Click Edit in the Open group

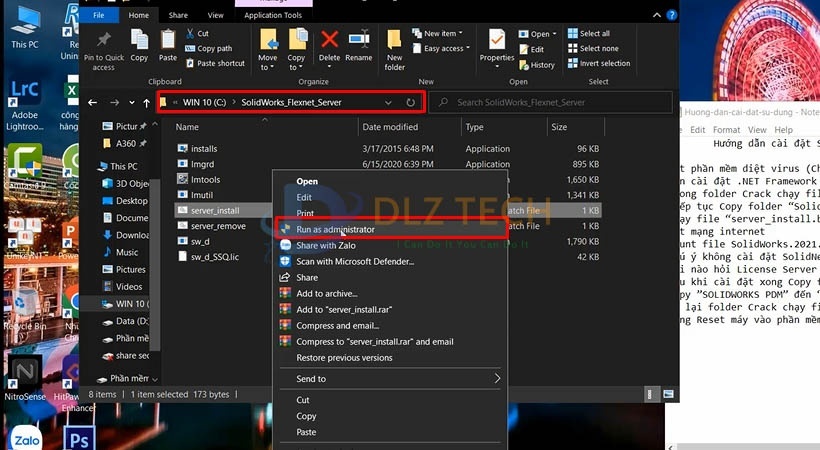532,49
